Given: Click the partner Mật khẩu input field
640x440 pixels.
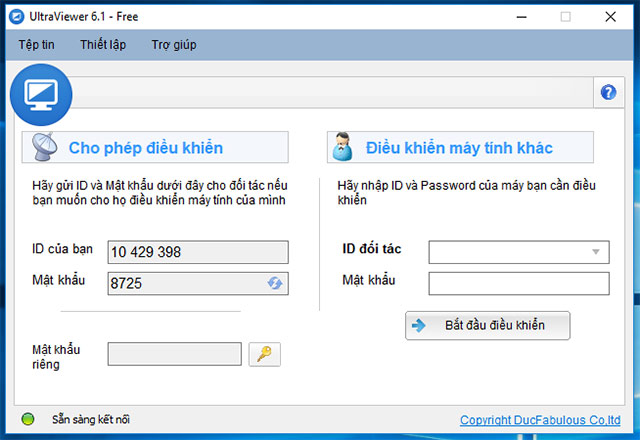Looking at the screenshot, I should [518, 284].
